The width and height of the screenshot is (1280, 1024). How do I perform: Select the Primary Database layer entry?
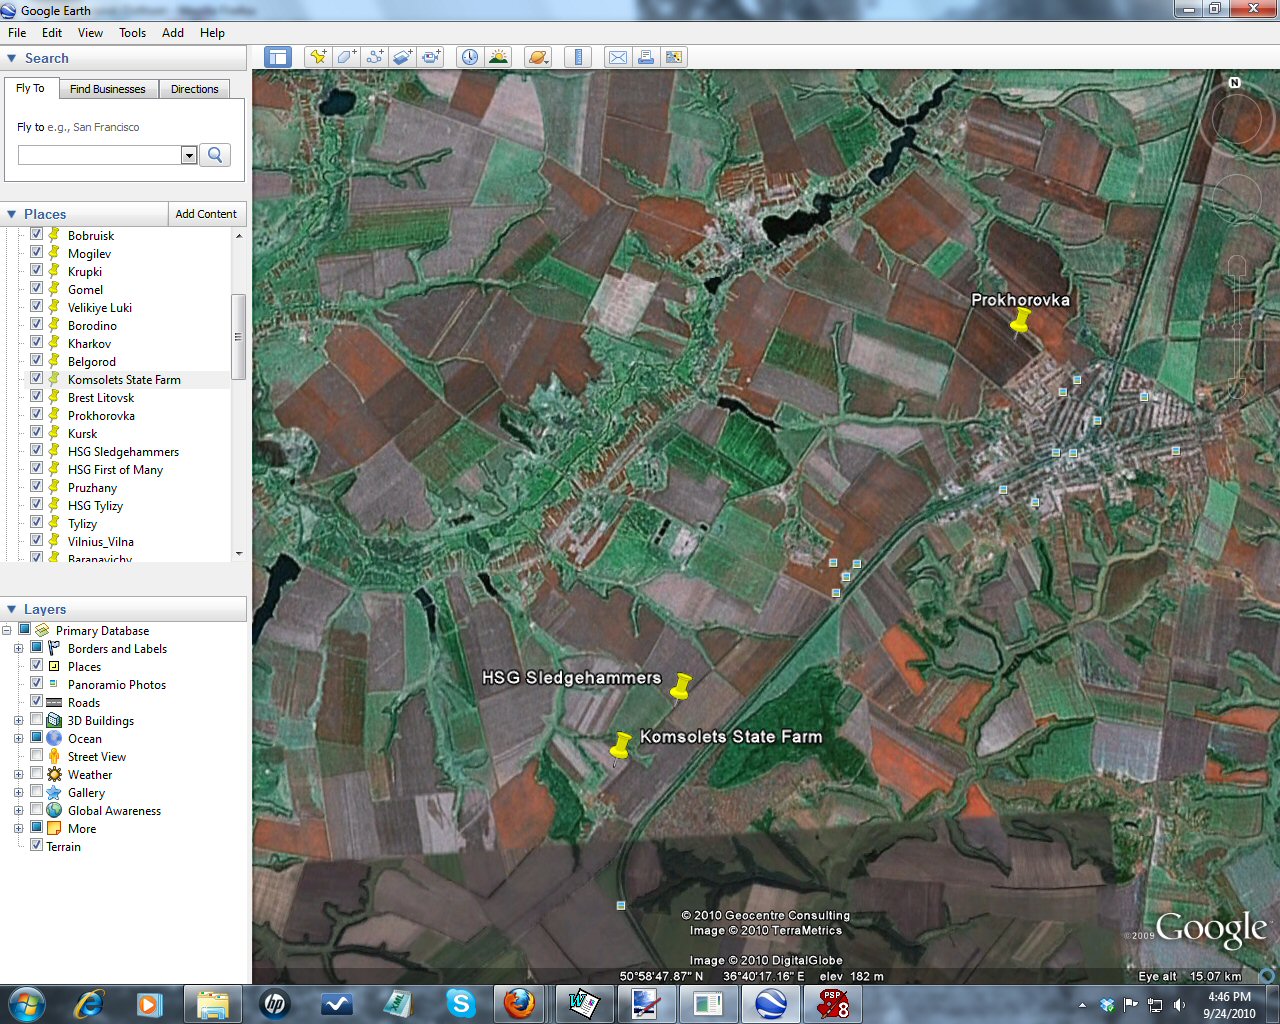tap(102, 630)
